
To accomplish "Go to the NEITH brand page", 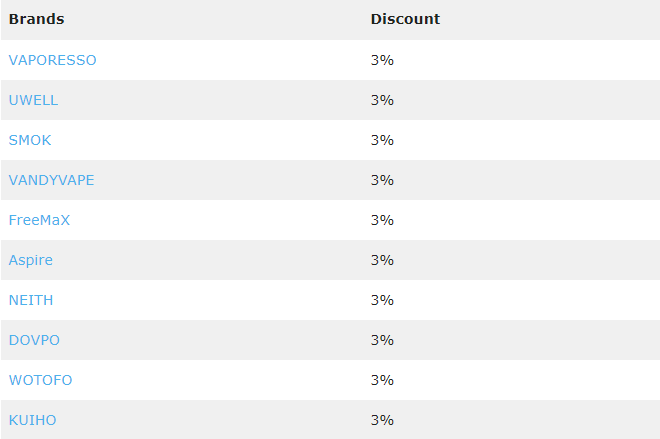I will [31, 300].
